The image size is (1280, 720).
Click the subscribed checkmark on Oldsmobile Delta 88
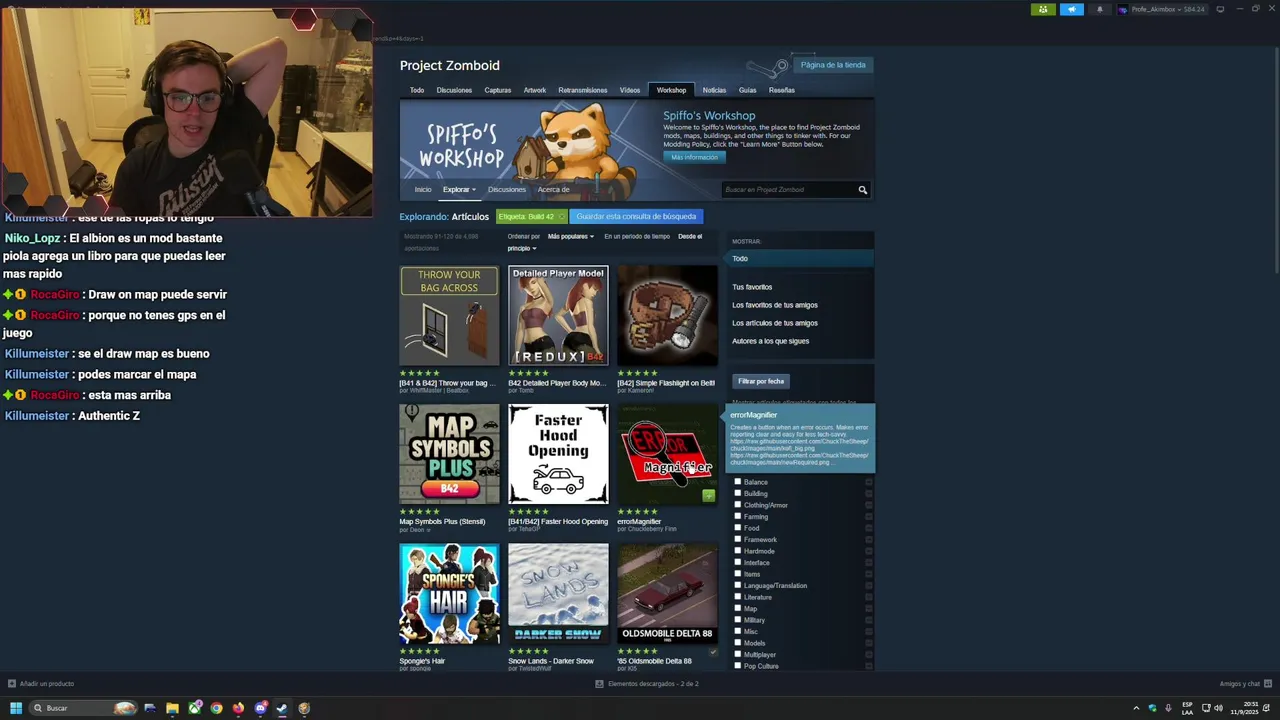click(713, 652)
